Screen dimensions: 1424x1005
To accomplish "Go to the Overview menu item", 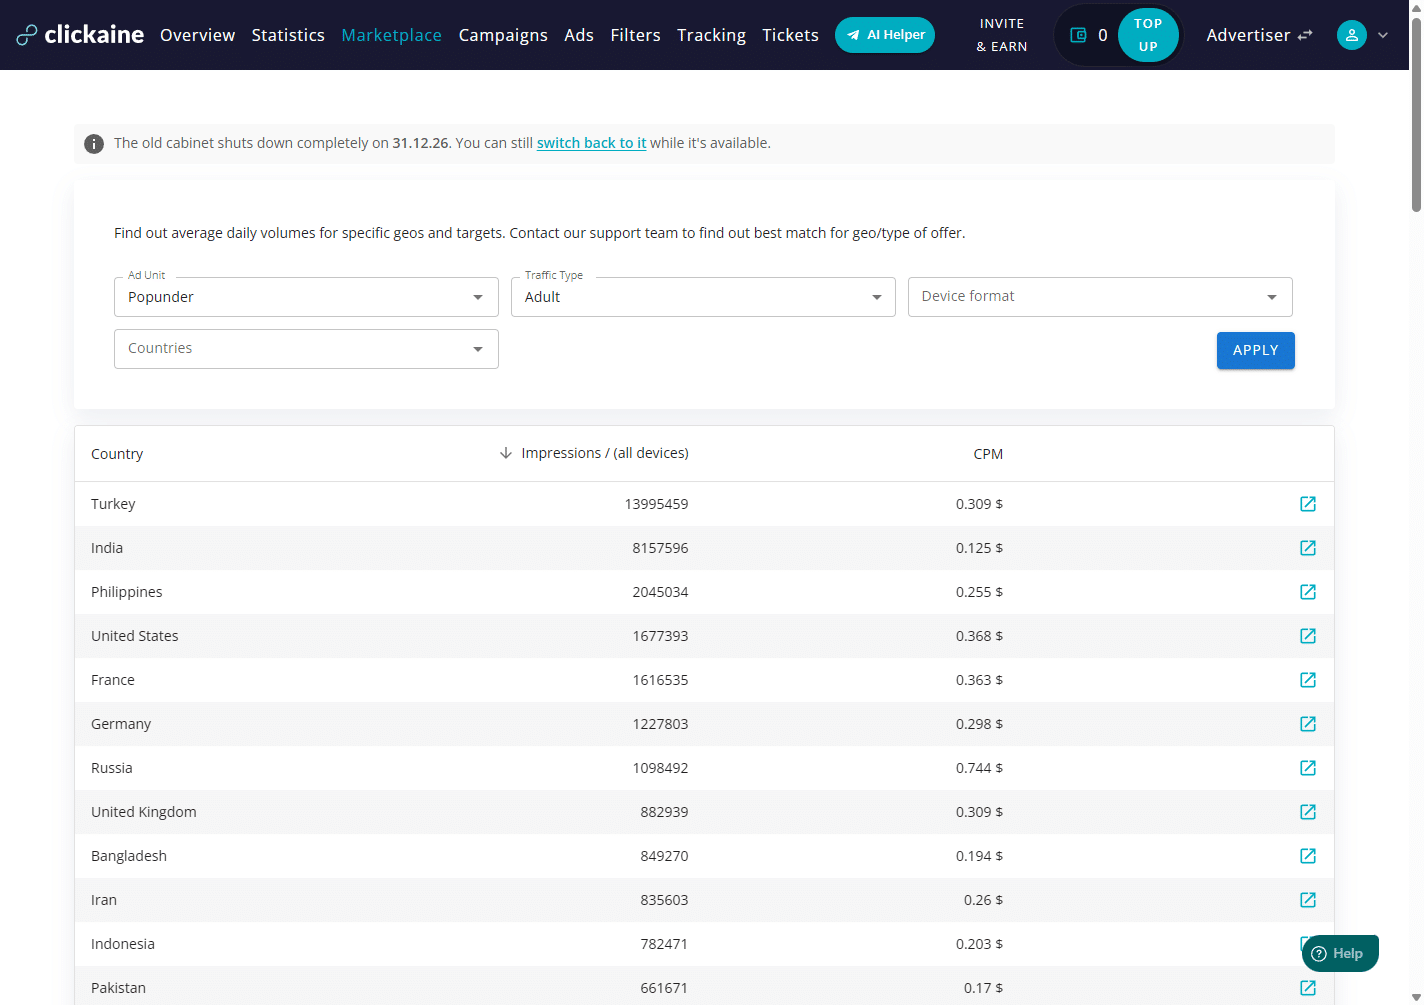I will [x=197, y=35].
